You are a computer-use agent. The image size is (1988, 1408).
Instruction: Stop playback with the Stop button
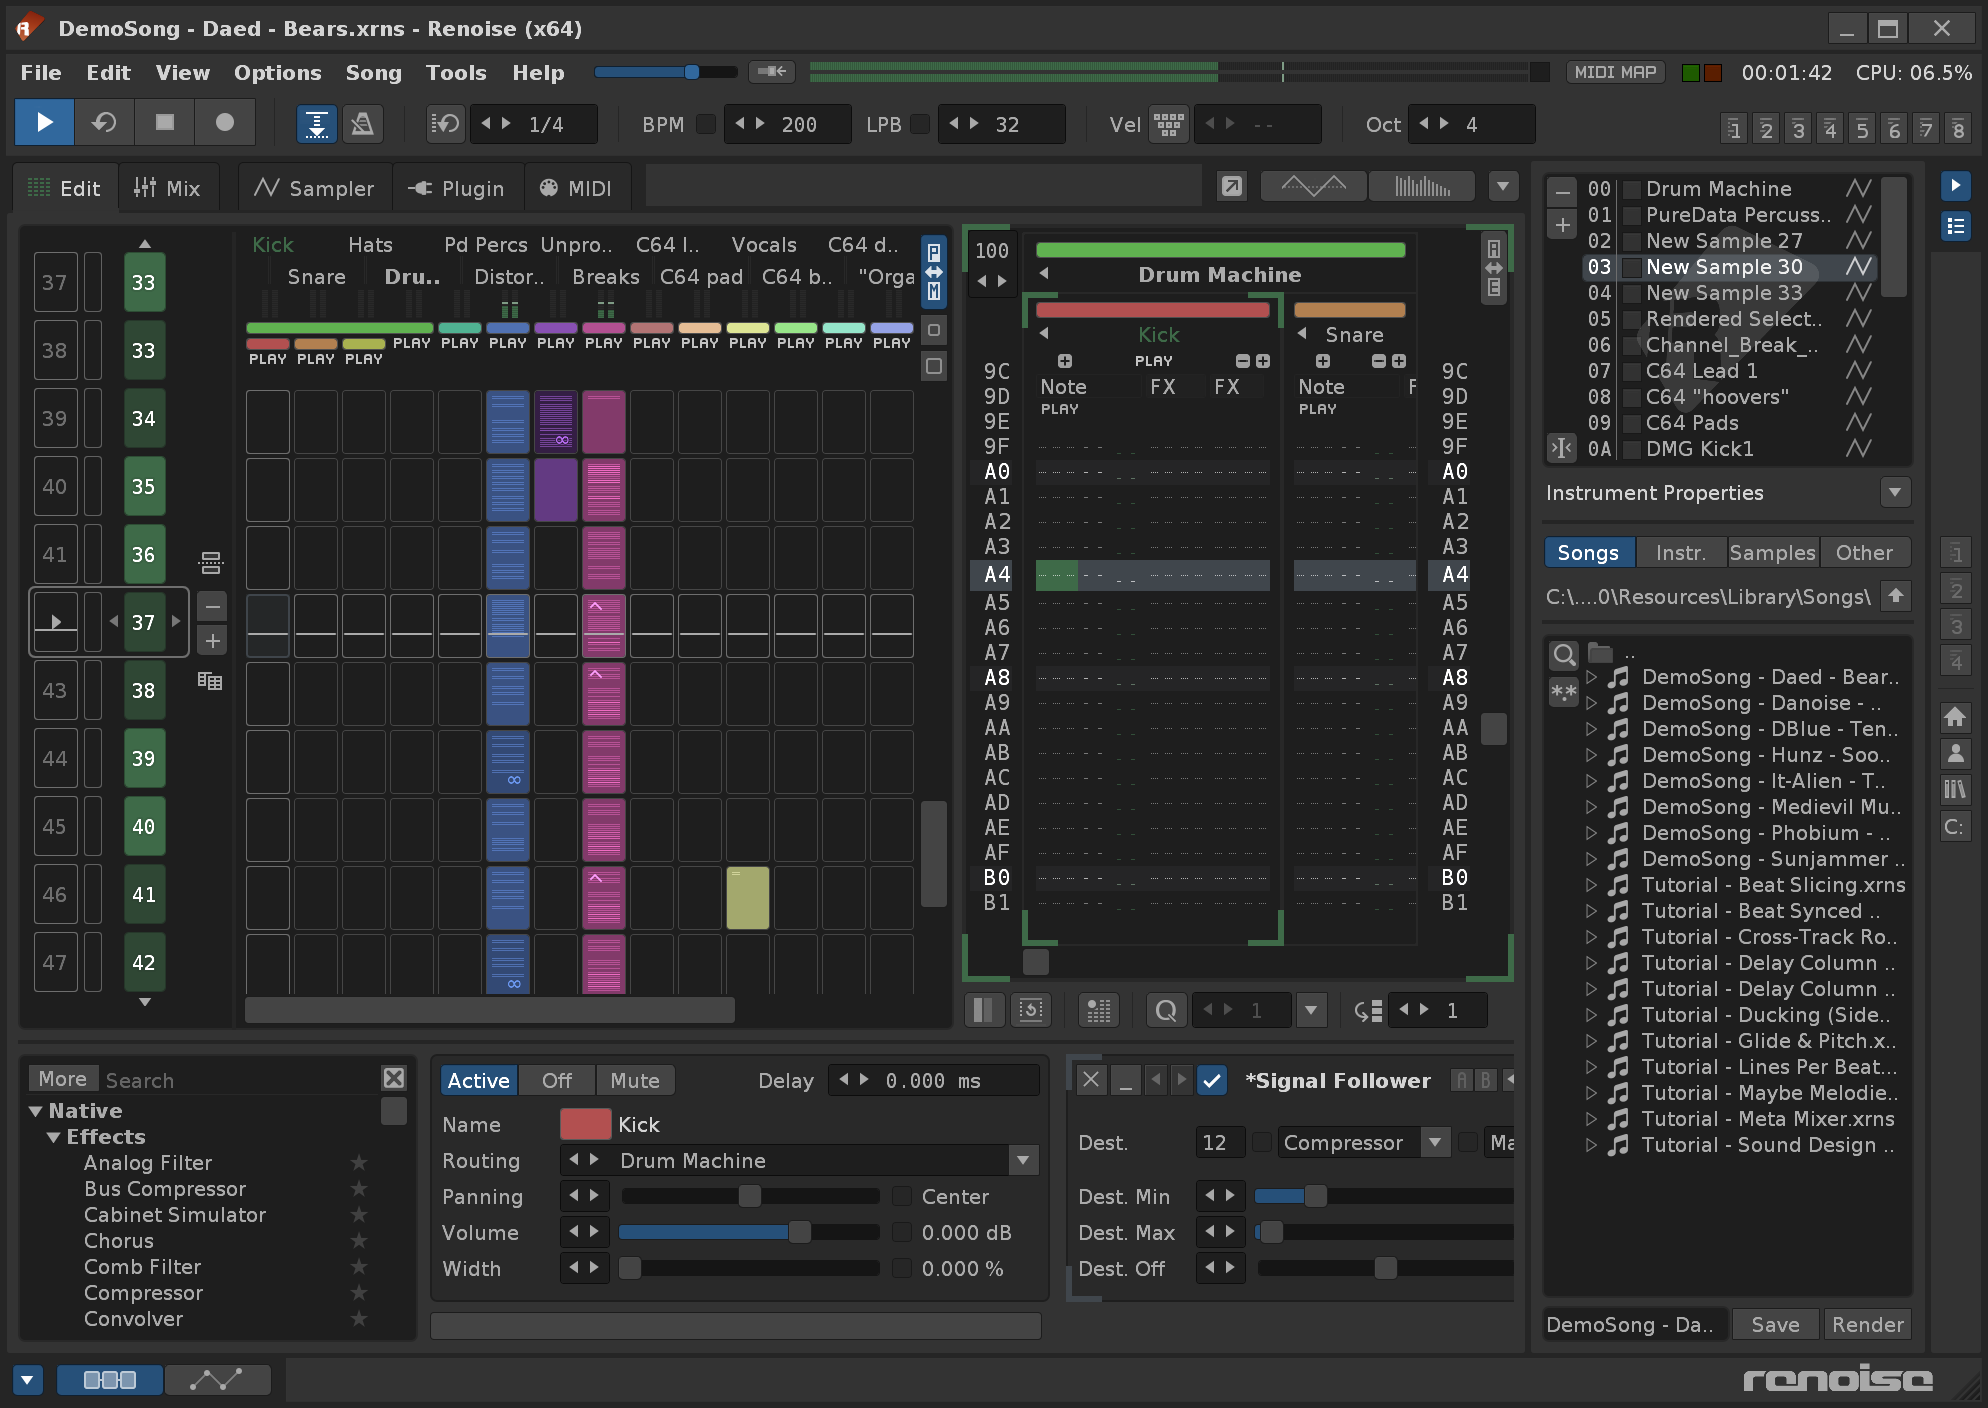(x=164, y=123)
